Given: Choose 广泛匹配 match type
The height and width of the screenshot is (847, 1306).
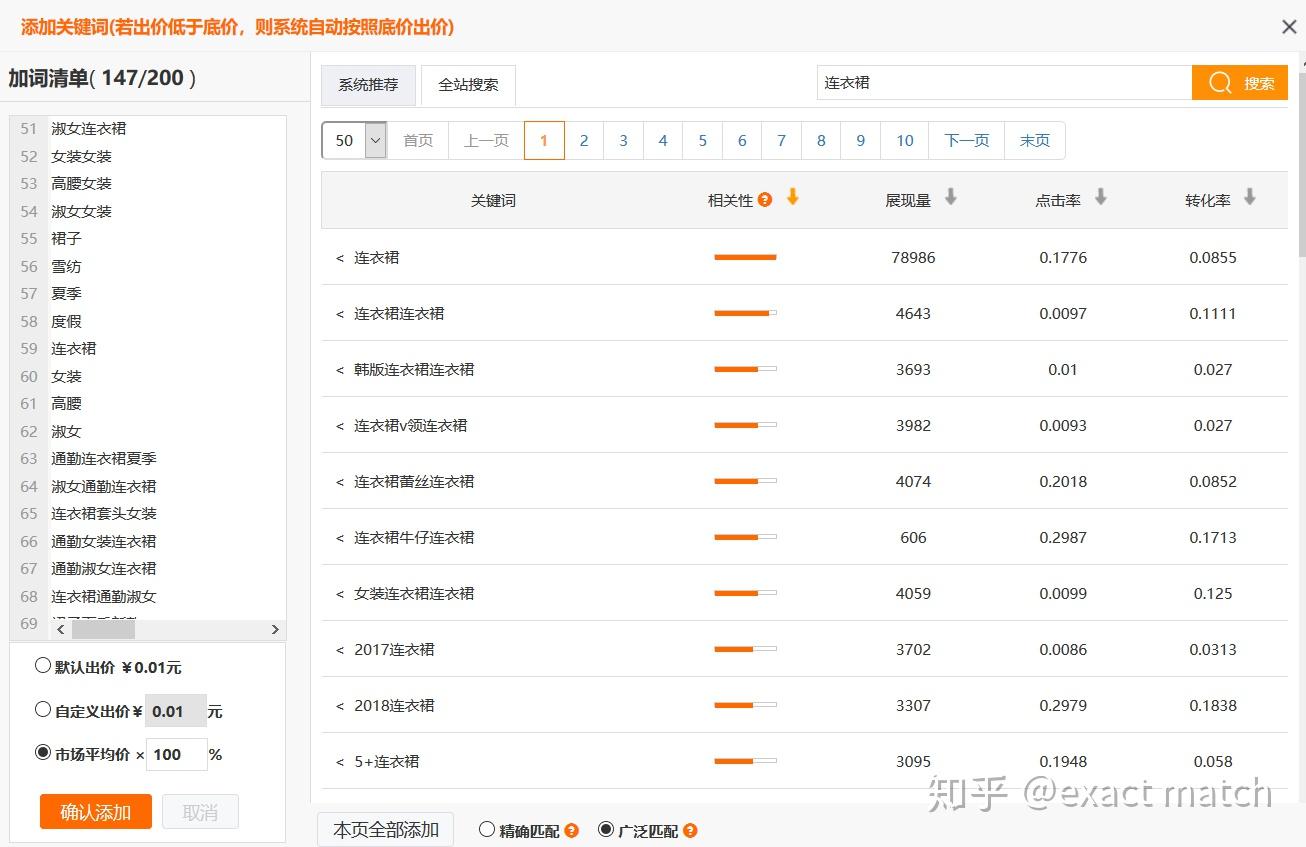Looking at the screenshot, I should click(x=605, y=829).
